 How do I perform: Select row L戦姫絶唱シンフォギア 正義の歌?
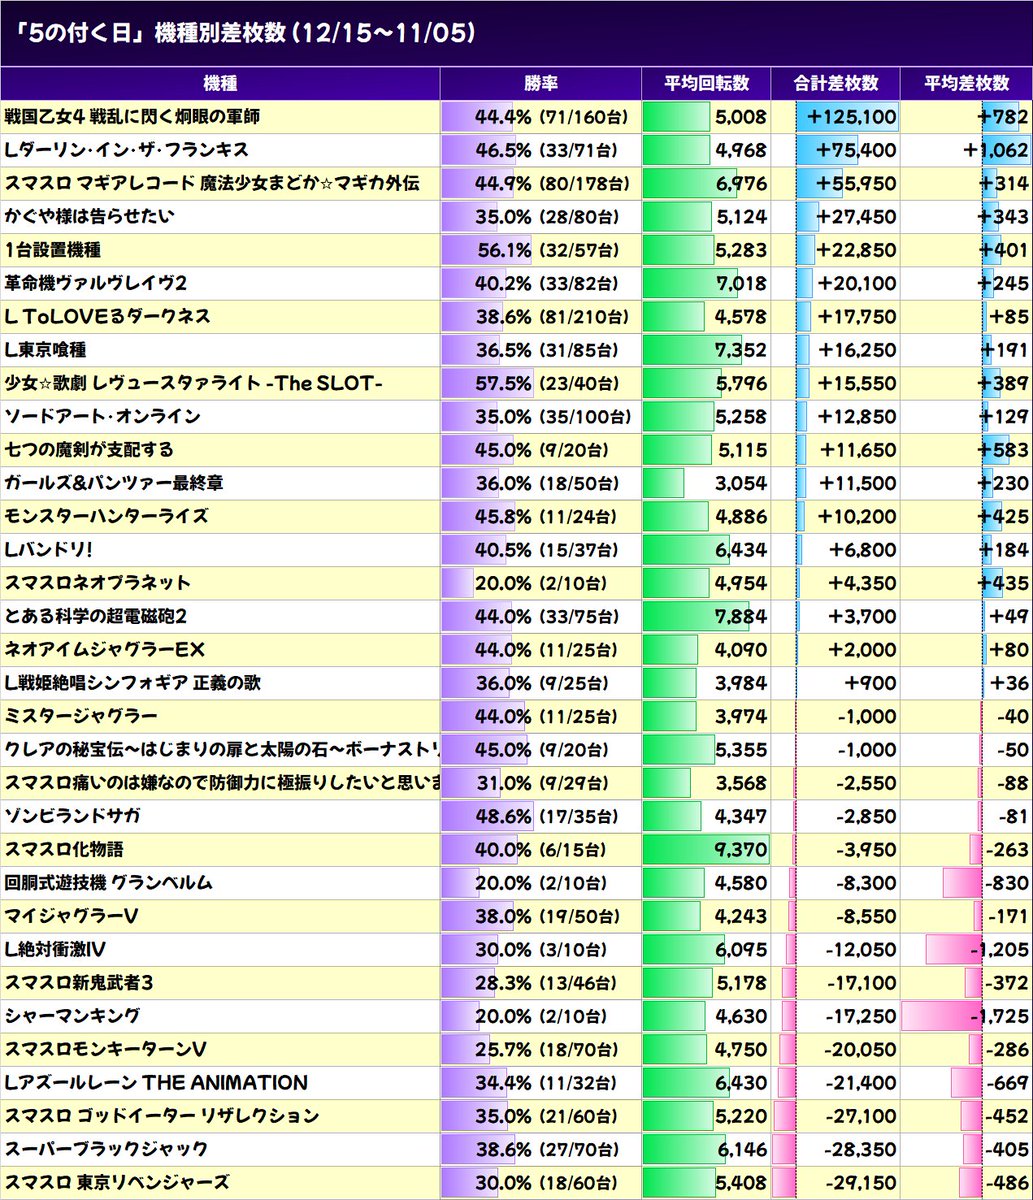coord(516,684)
